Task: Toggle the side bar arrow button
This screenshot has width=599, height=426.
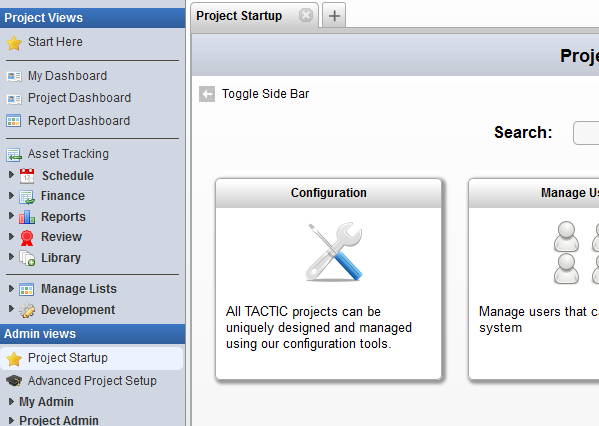Action: click(x=207, y=94)
